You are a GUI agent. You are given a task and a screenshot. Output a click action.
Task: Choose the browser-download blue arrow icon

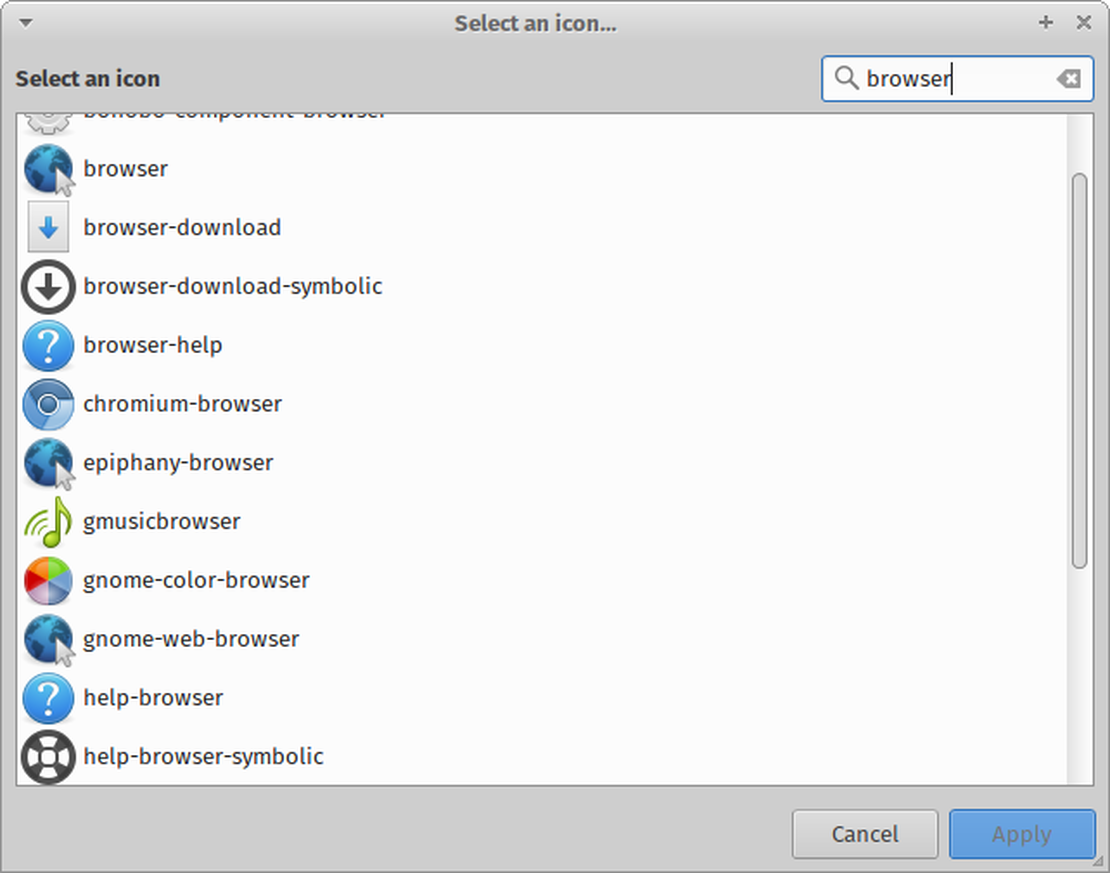(x=48, y=227)
